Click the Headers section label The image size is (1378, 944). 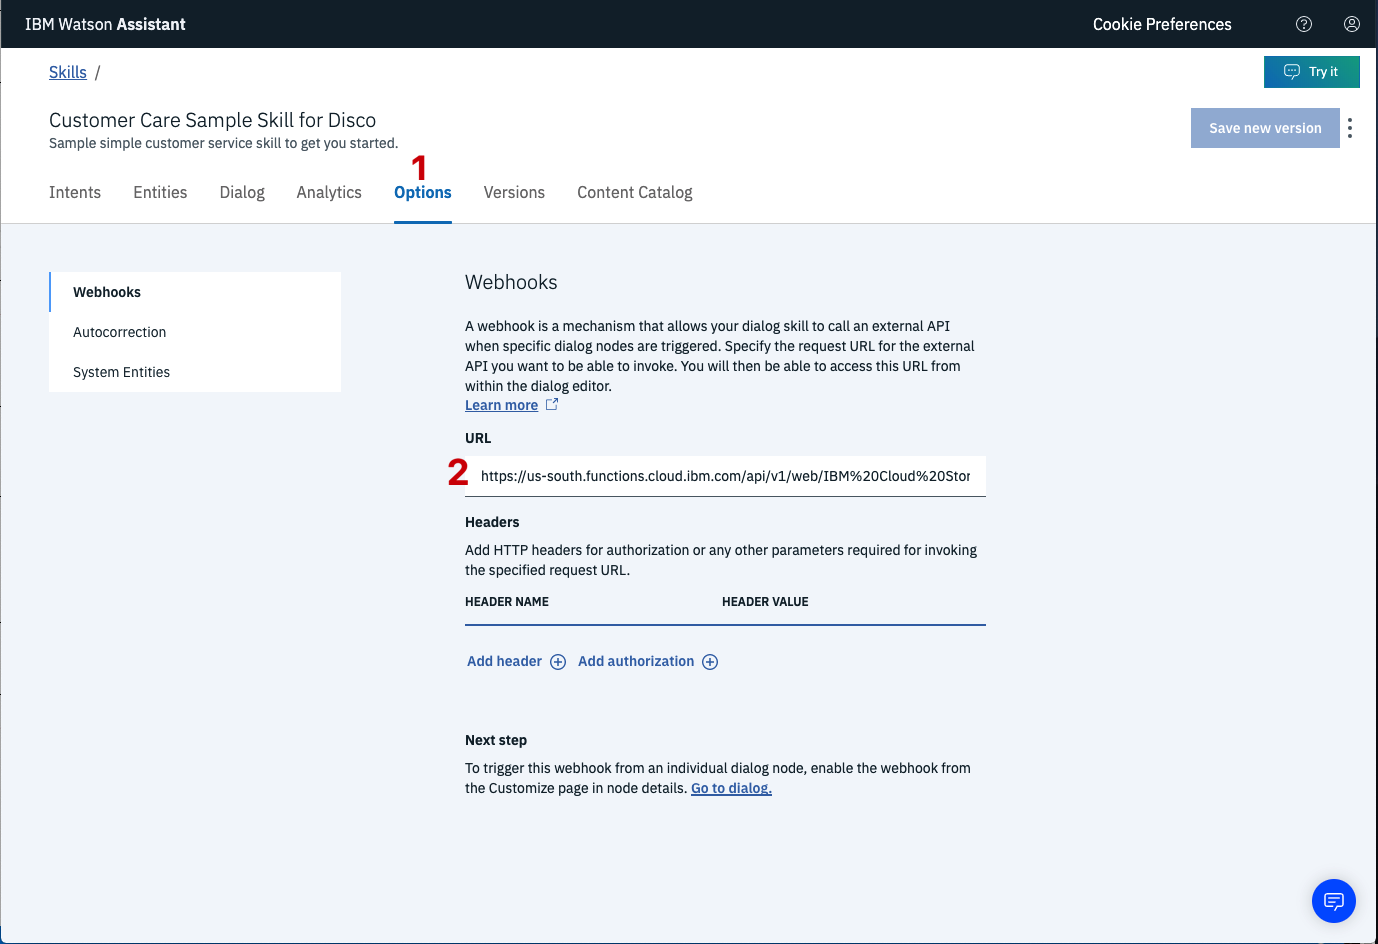[492, 522]
